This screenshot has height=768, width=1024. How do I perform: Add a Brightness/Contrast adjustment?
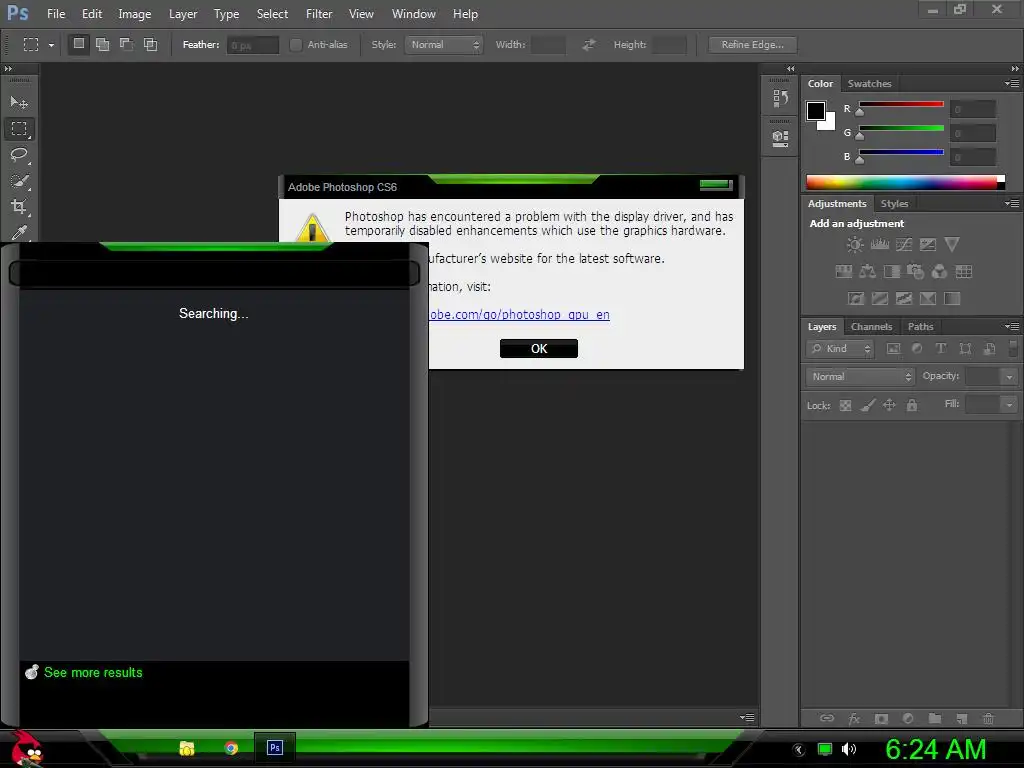click(x=855, y=245)
